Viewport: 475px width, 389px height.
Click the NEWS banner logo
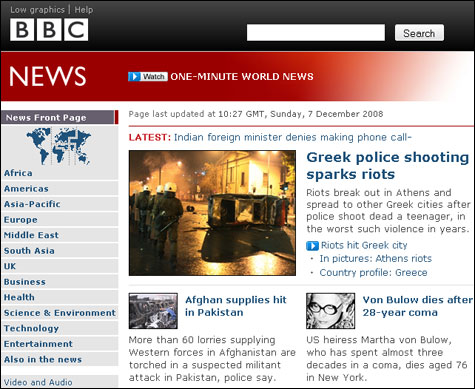click(48, 76)
